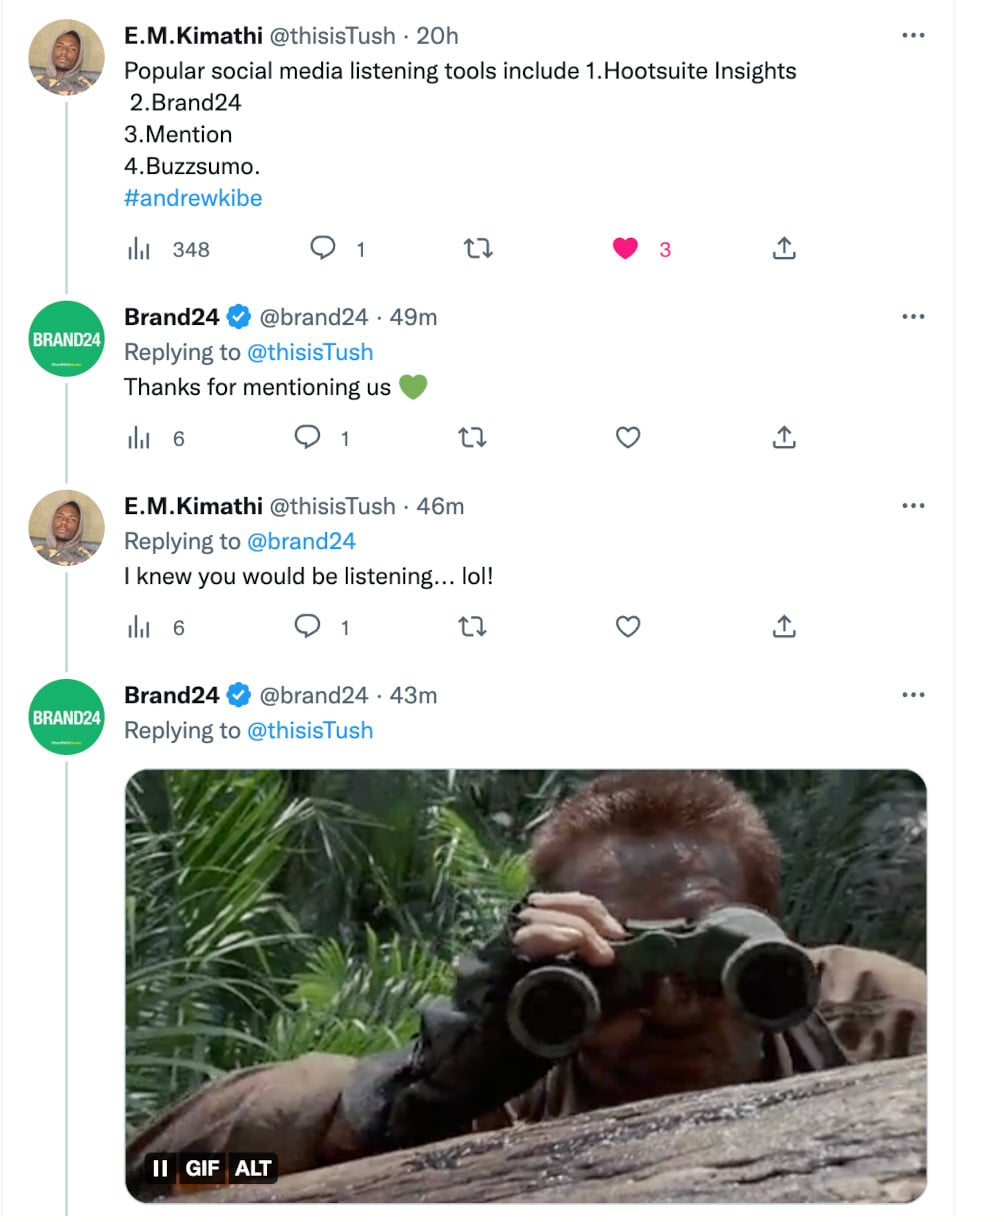Open the #andrewkibe hashtag
The image size is (1004, 1222).
click(x=193, y=198)
